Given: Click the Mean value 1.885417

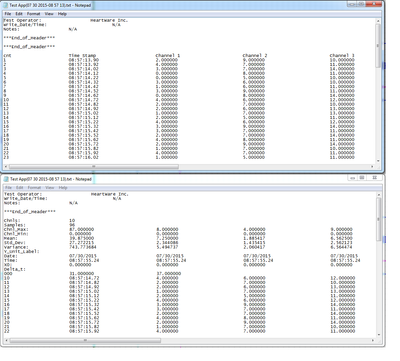Looking at the screenshot, I should (254, 238).
